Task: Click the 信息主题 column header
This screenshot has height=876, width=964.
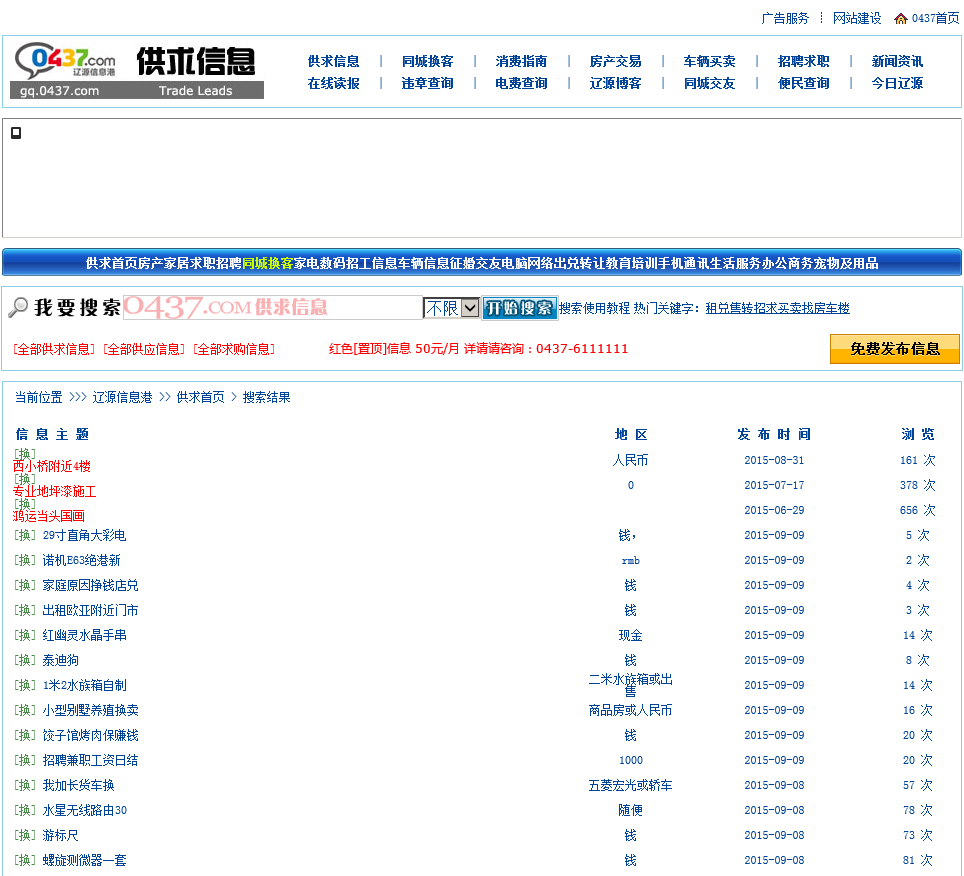Action: (x=52, y=435)
